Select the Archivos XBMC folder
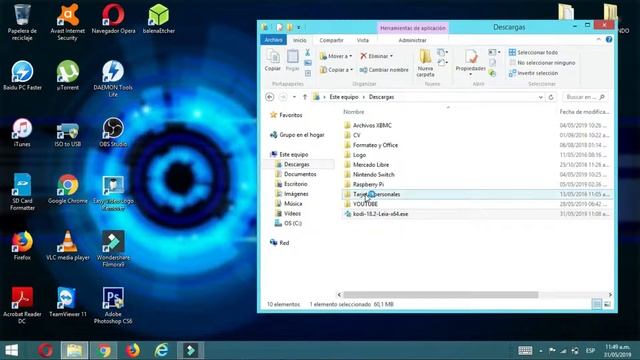This screenshot has width=640, height=360. (372, 125)
